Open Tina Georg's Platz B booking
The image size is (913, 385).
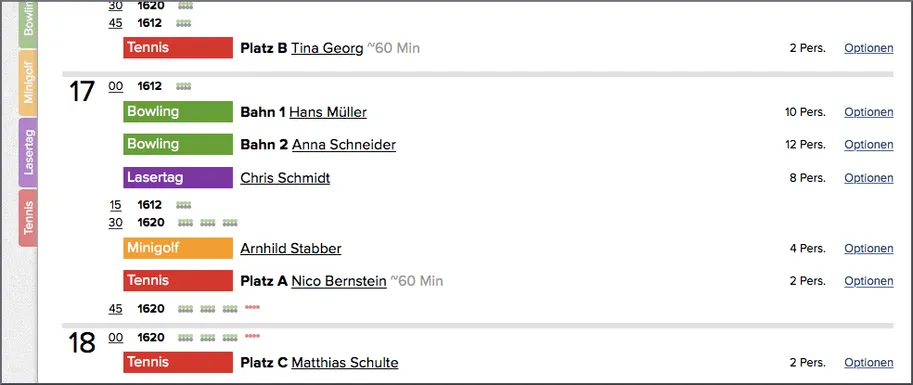(327, 48)
